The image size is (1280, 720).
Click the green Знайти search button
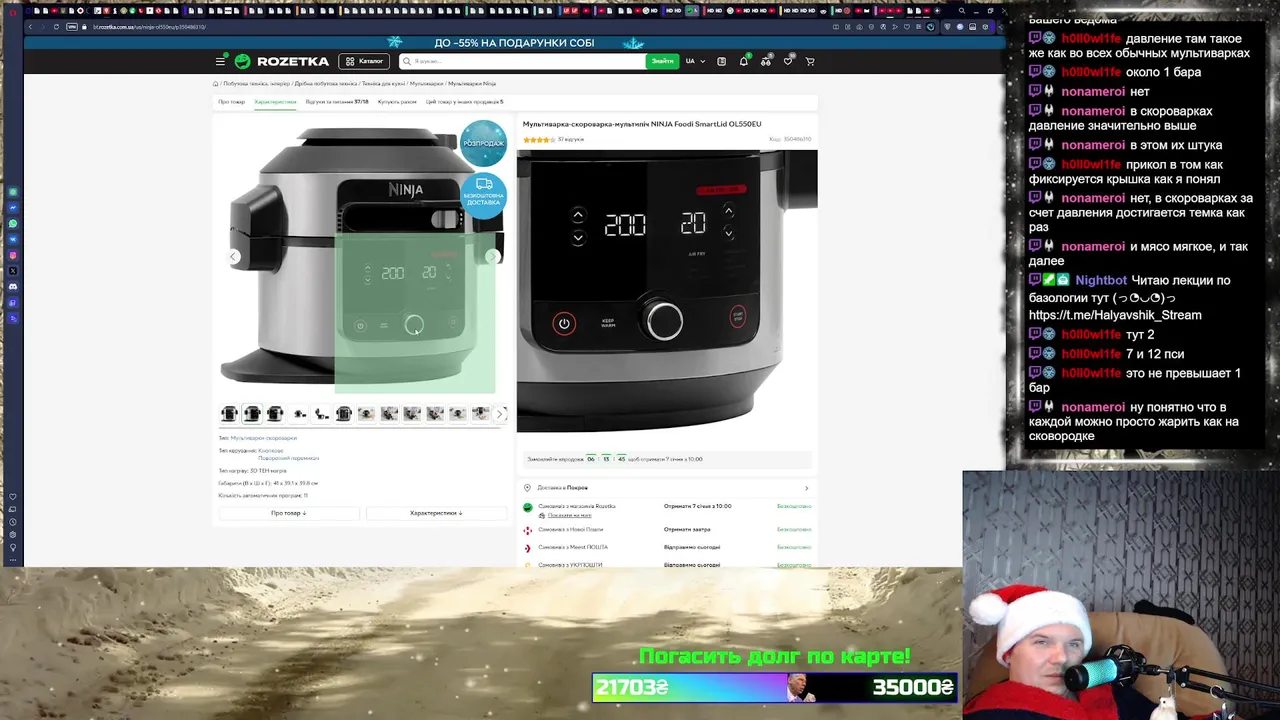pos(662,61)
